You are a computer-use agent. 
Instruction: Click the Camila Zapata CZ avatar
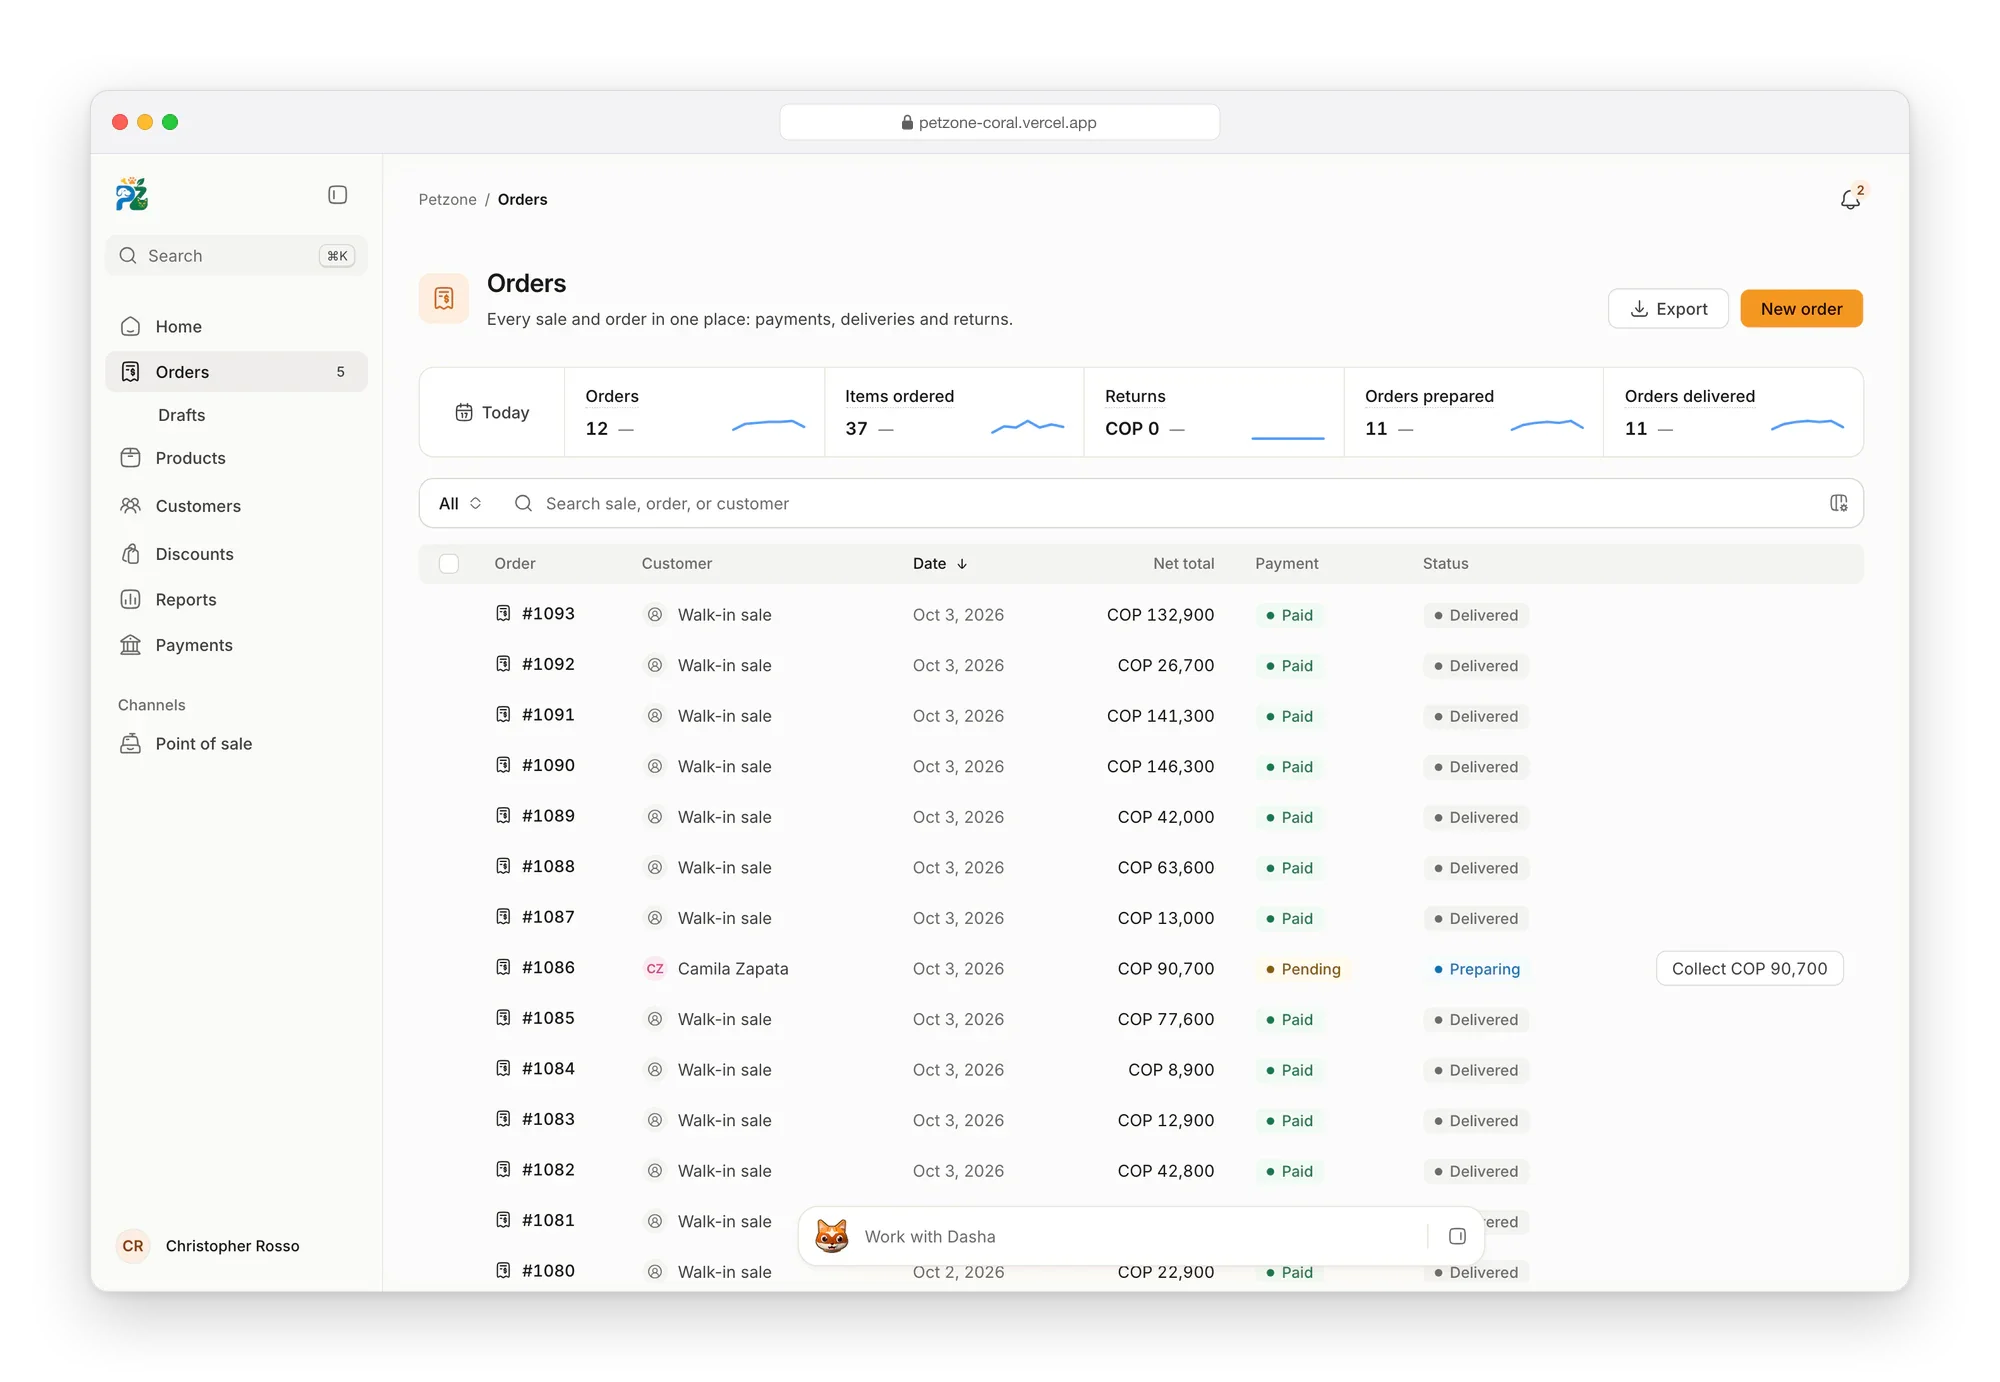coord(655,968)
